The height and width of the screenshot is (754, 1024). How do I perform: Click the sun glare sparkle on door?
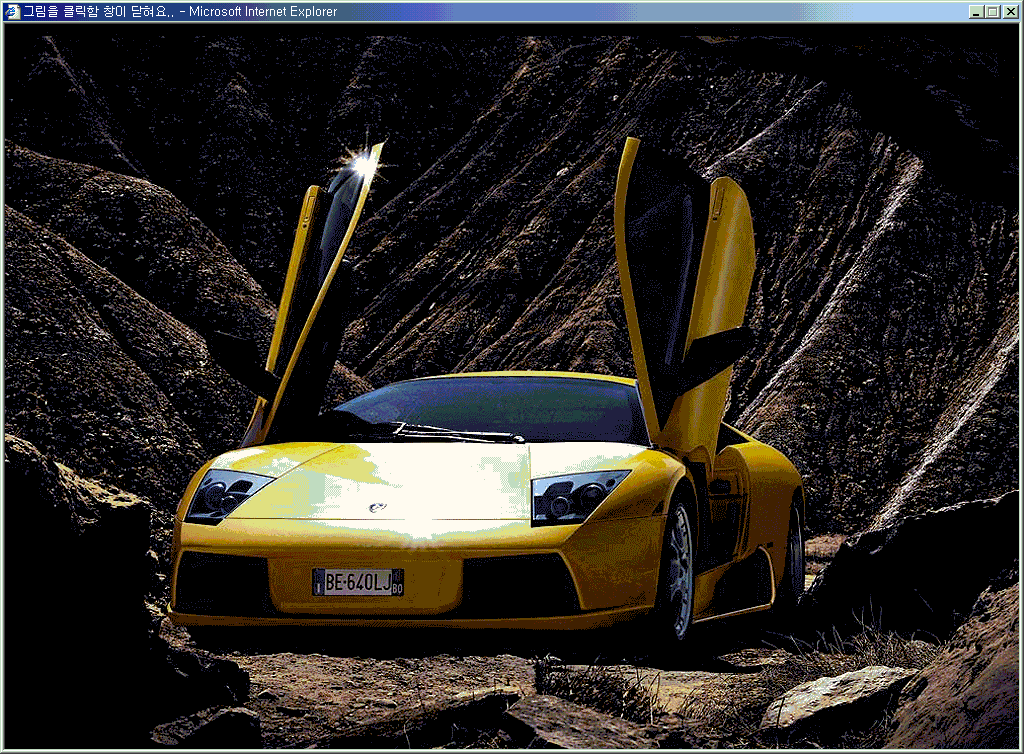[359, 161]
